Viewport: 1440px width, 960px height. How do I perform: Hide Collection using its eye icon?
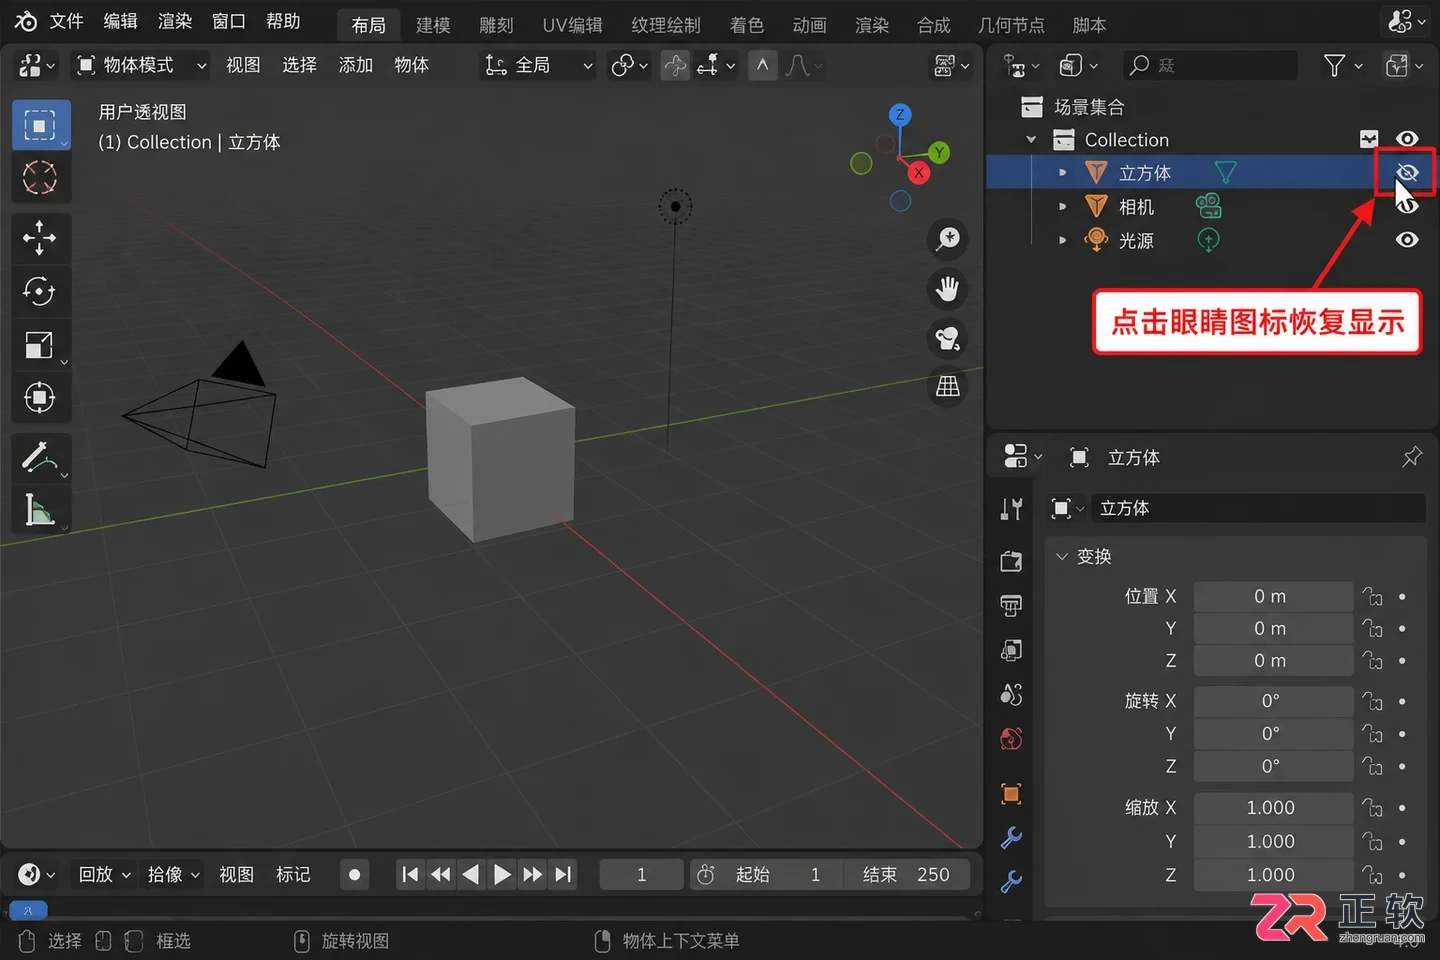tap(1407, 139)
